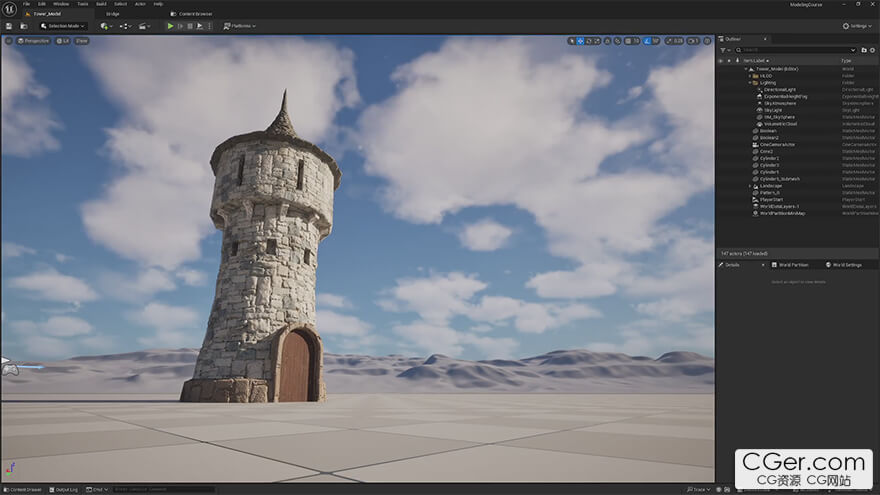This screenshot has height=495, width=880.
Task: Open the Cinematics clapperboard dropdown
Action: pos(144,26)
